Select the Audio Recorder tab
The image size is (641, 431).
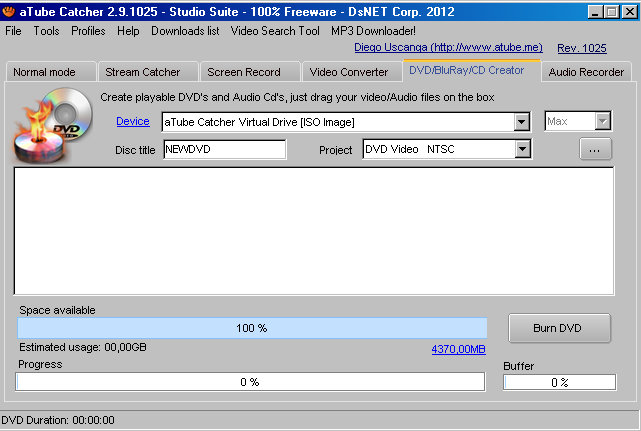pos(586,72)
